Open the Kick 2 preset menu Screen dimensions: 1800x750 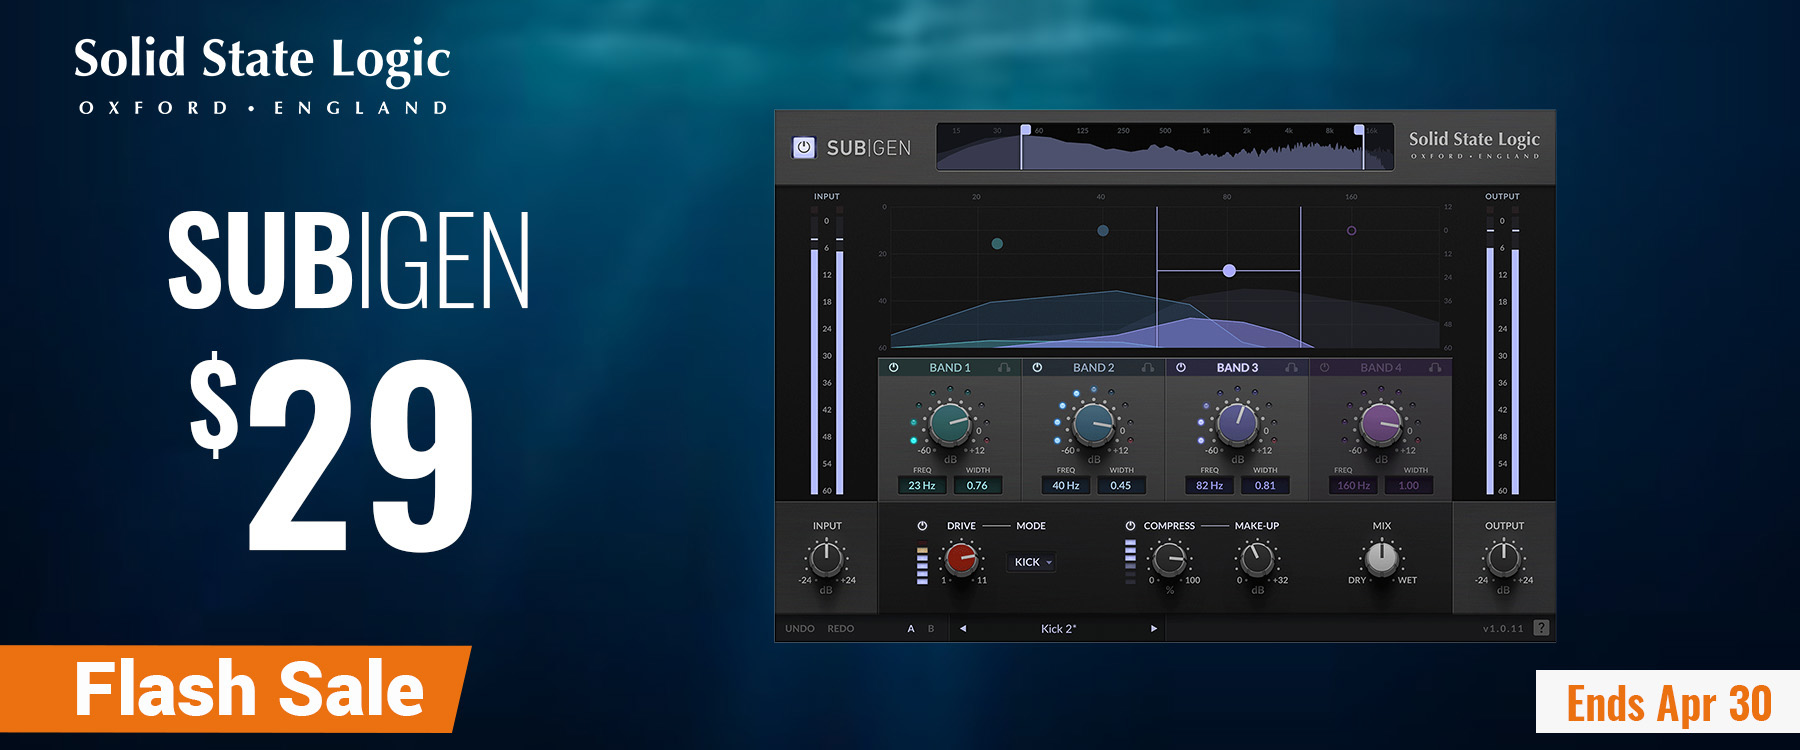point(1058,629)
